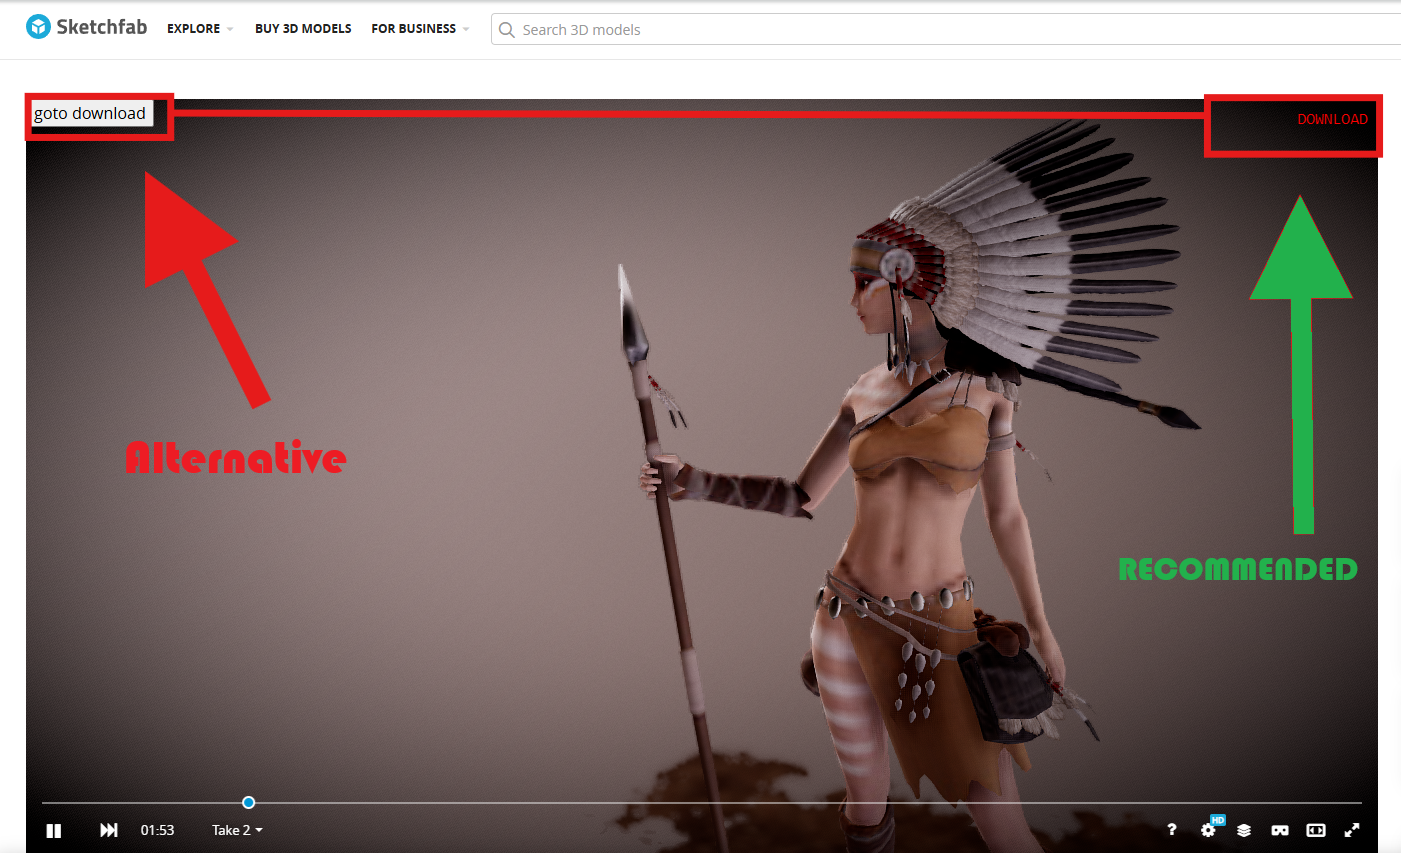
Task: Click the Search 3D models field
Action: click(x=946, y=30)
